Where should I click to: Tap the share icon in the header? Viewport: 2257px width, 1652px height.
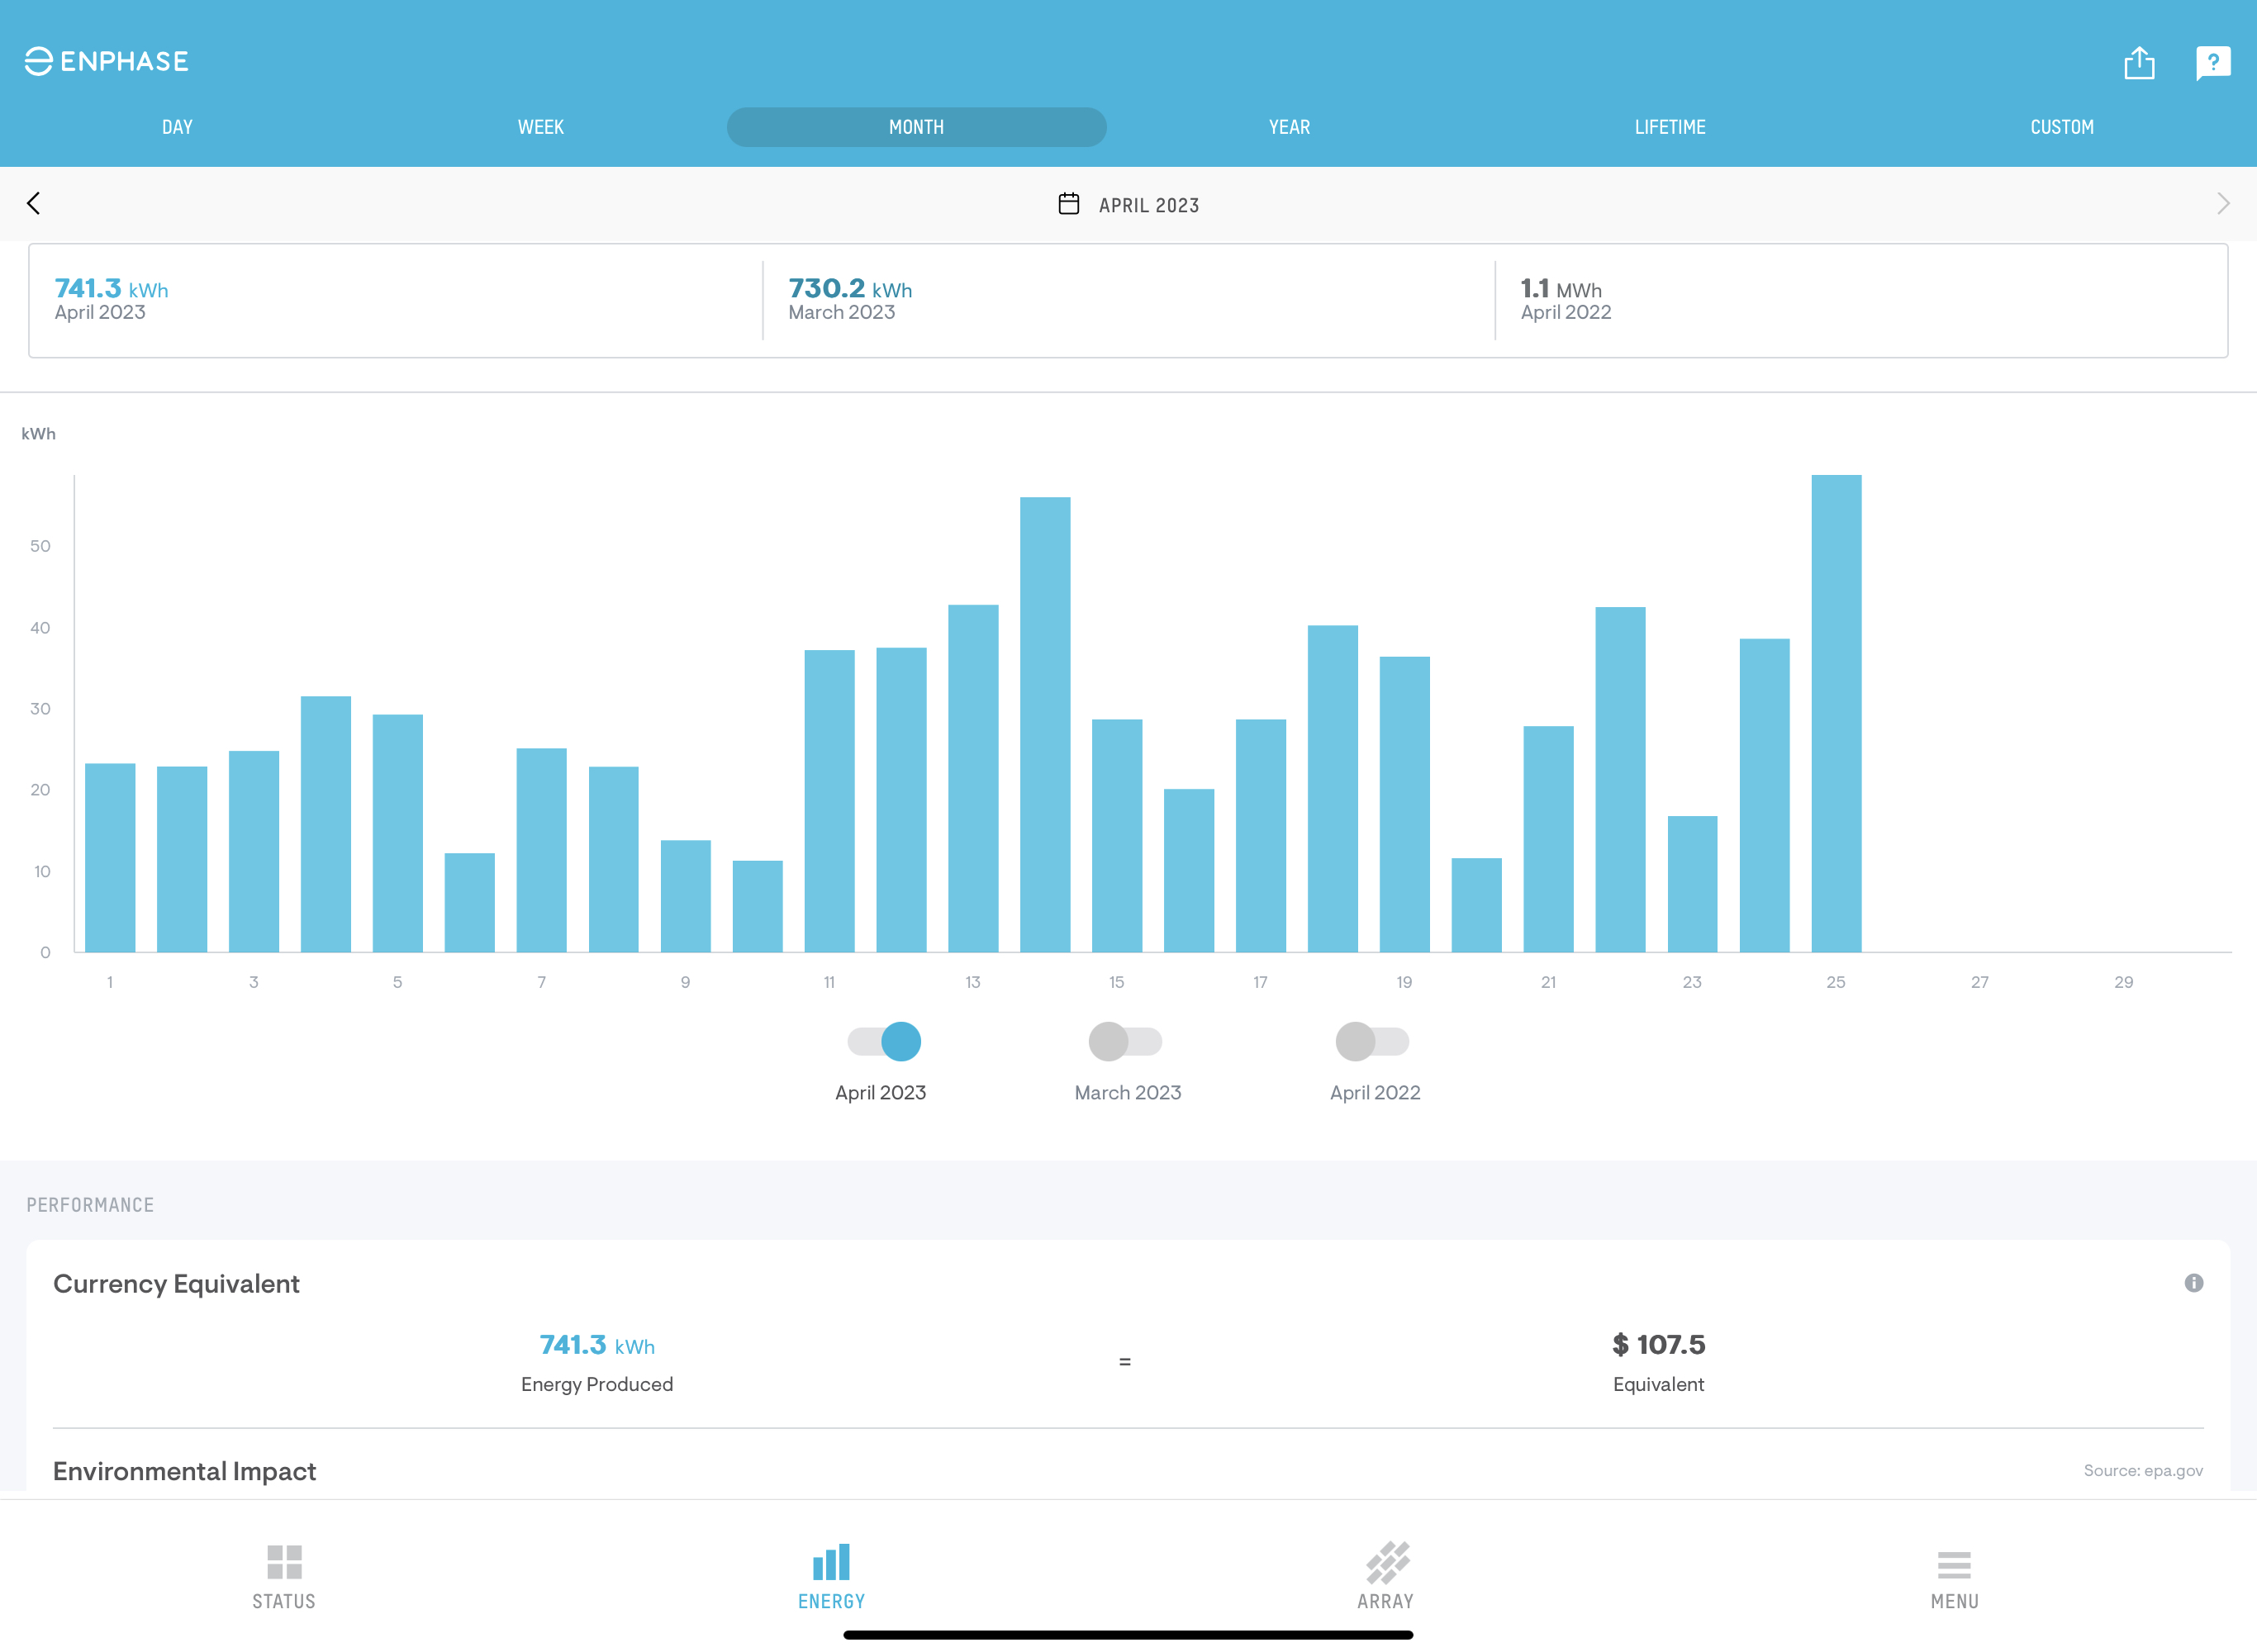2139,63
